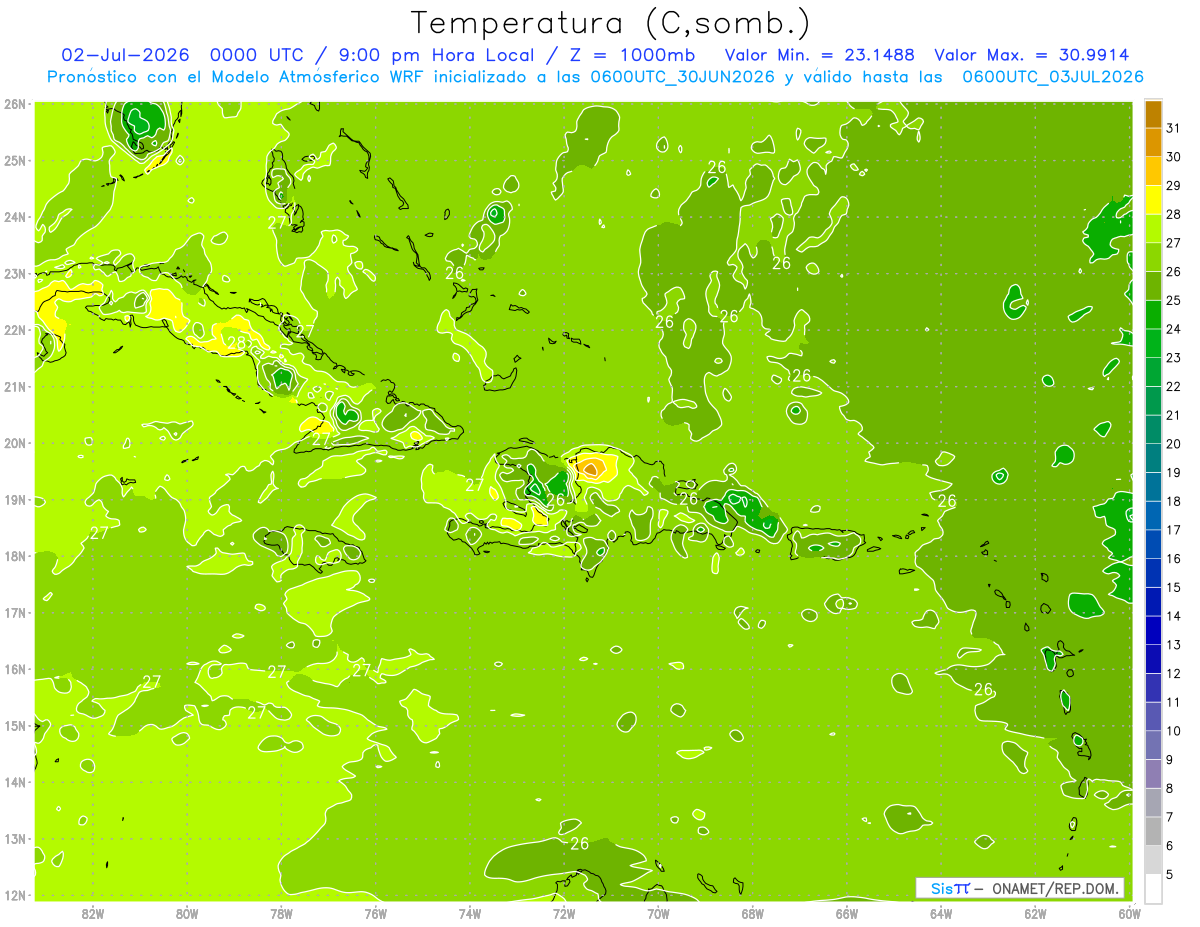Click the title "Temperatura (C,somb.)"
The height and width of the screenshot is (927, 1200).
tap(611, 23)
